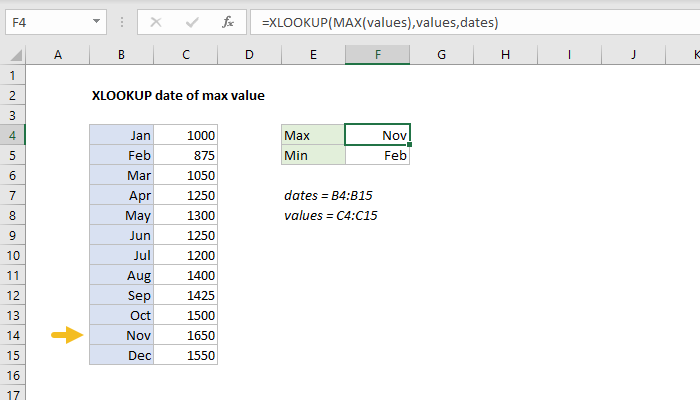The width and height of the screenshot is (700, 400).
Task: Select the yellow arrow shape
Action: [66, 335]
